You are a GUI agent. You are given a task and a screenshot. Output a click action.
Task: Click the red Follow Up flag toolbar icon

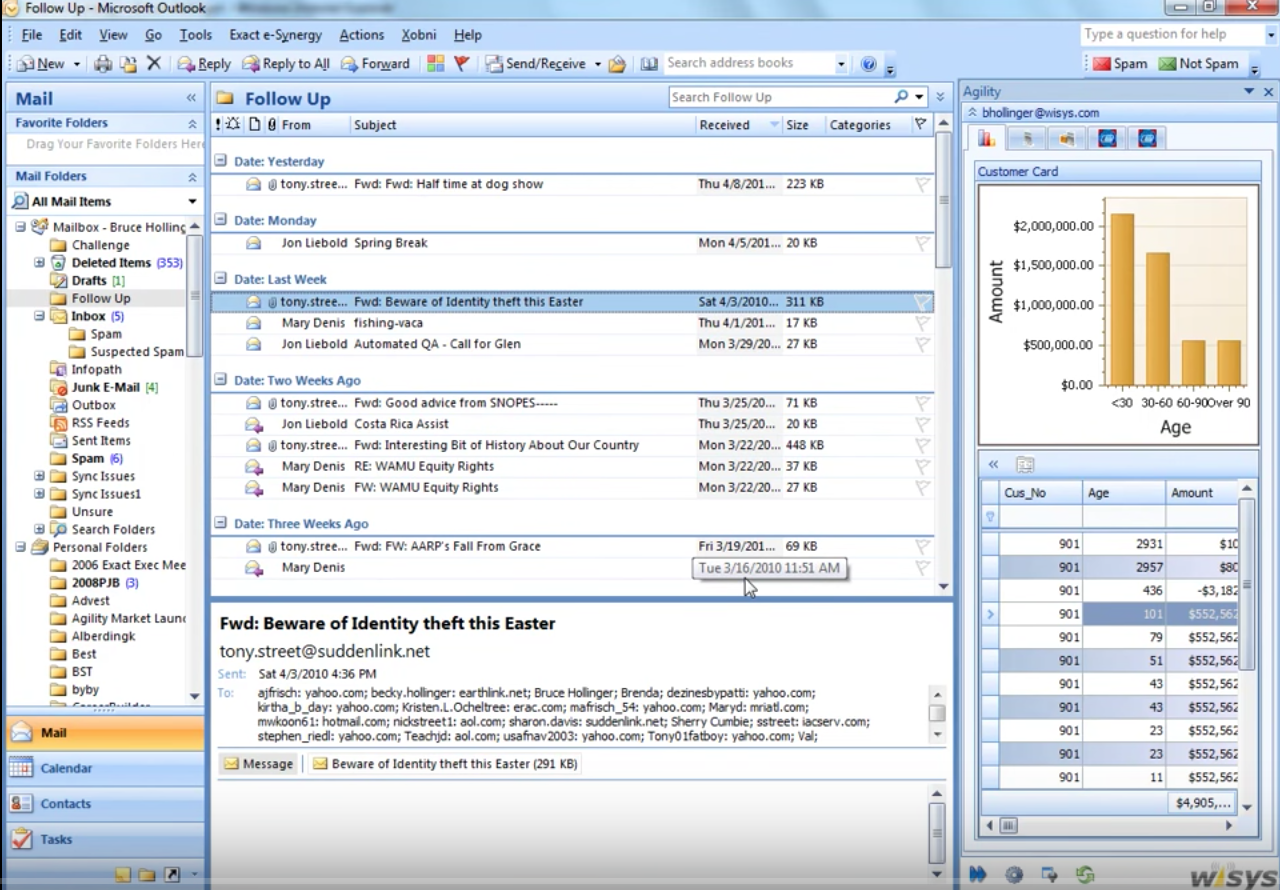[461, 63]
